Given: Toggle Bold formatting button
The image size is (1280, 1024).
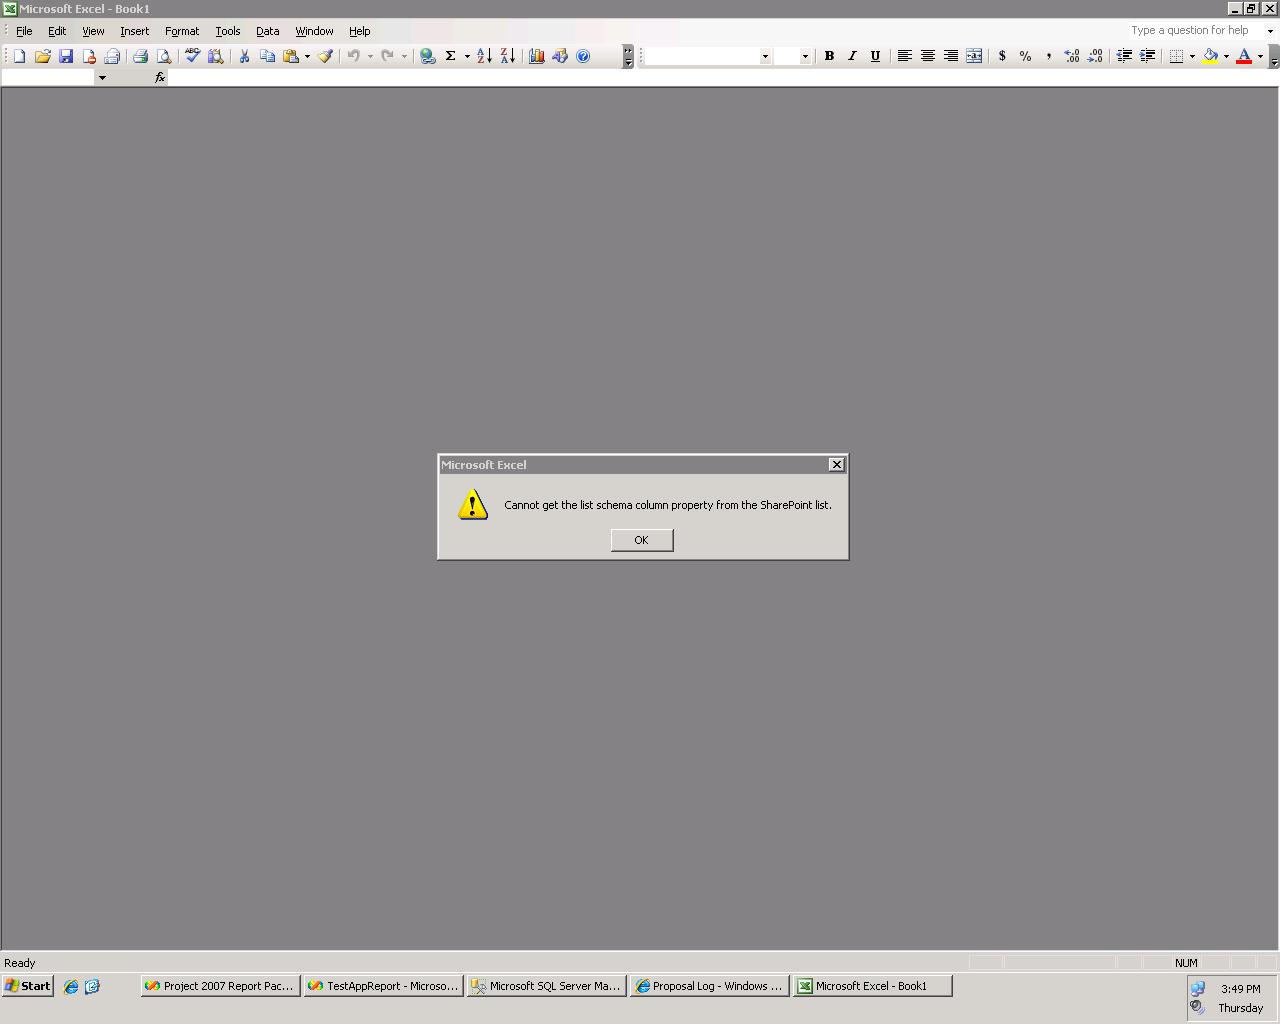Looking at the screenshot, I should 829,56.
